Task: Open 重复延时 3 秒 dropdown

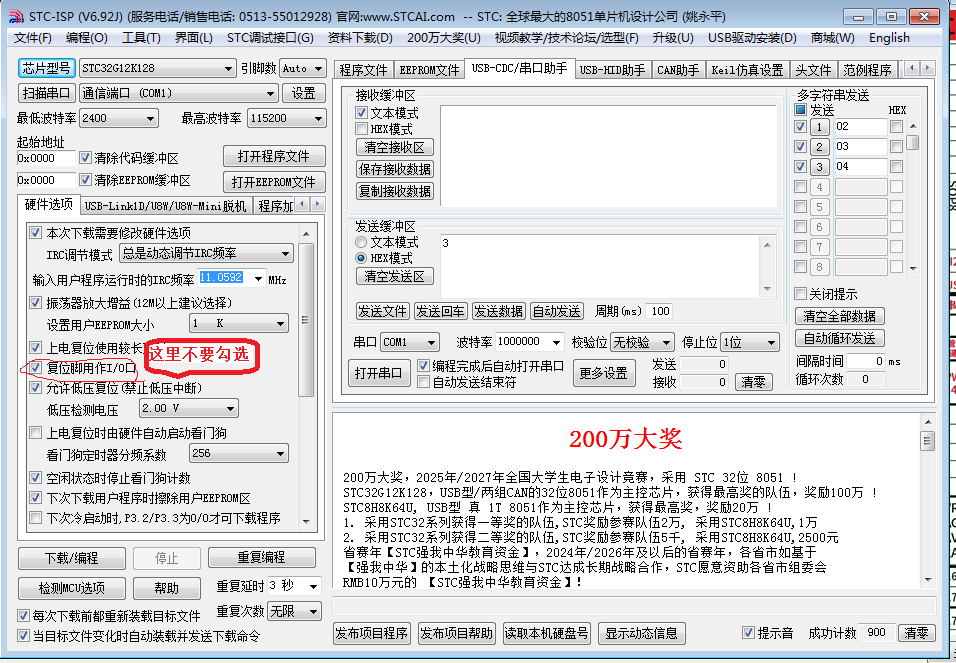Action: tap(293, 586)
